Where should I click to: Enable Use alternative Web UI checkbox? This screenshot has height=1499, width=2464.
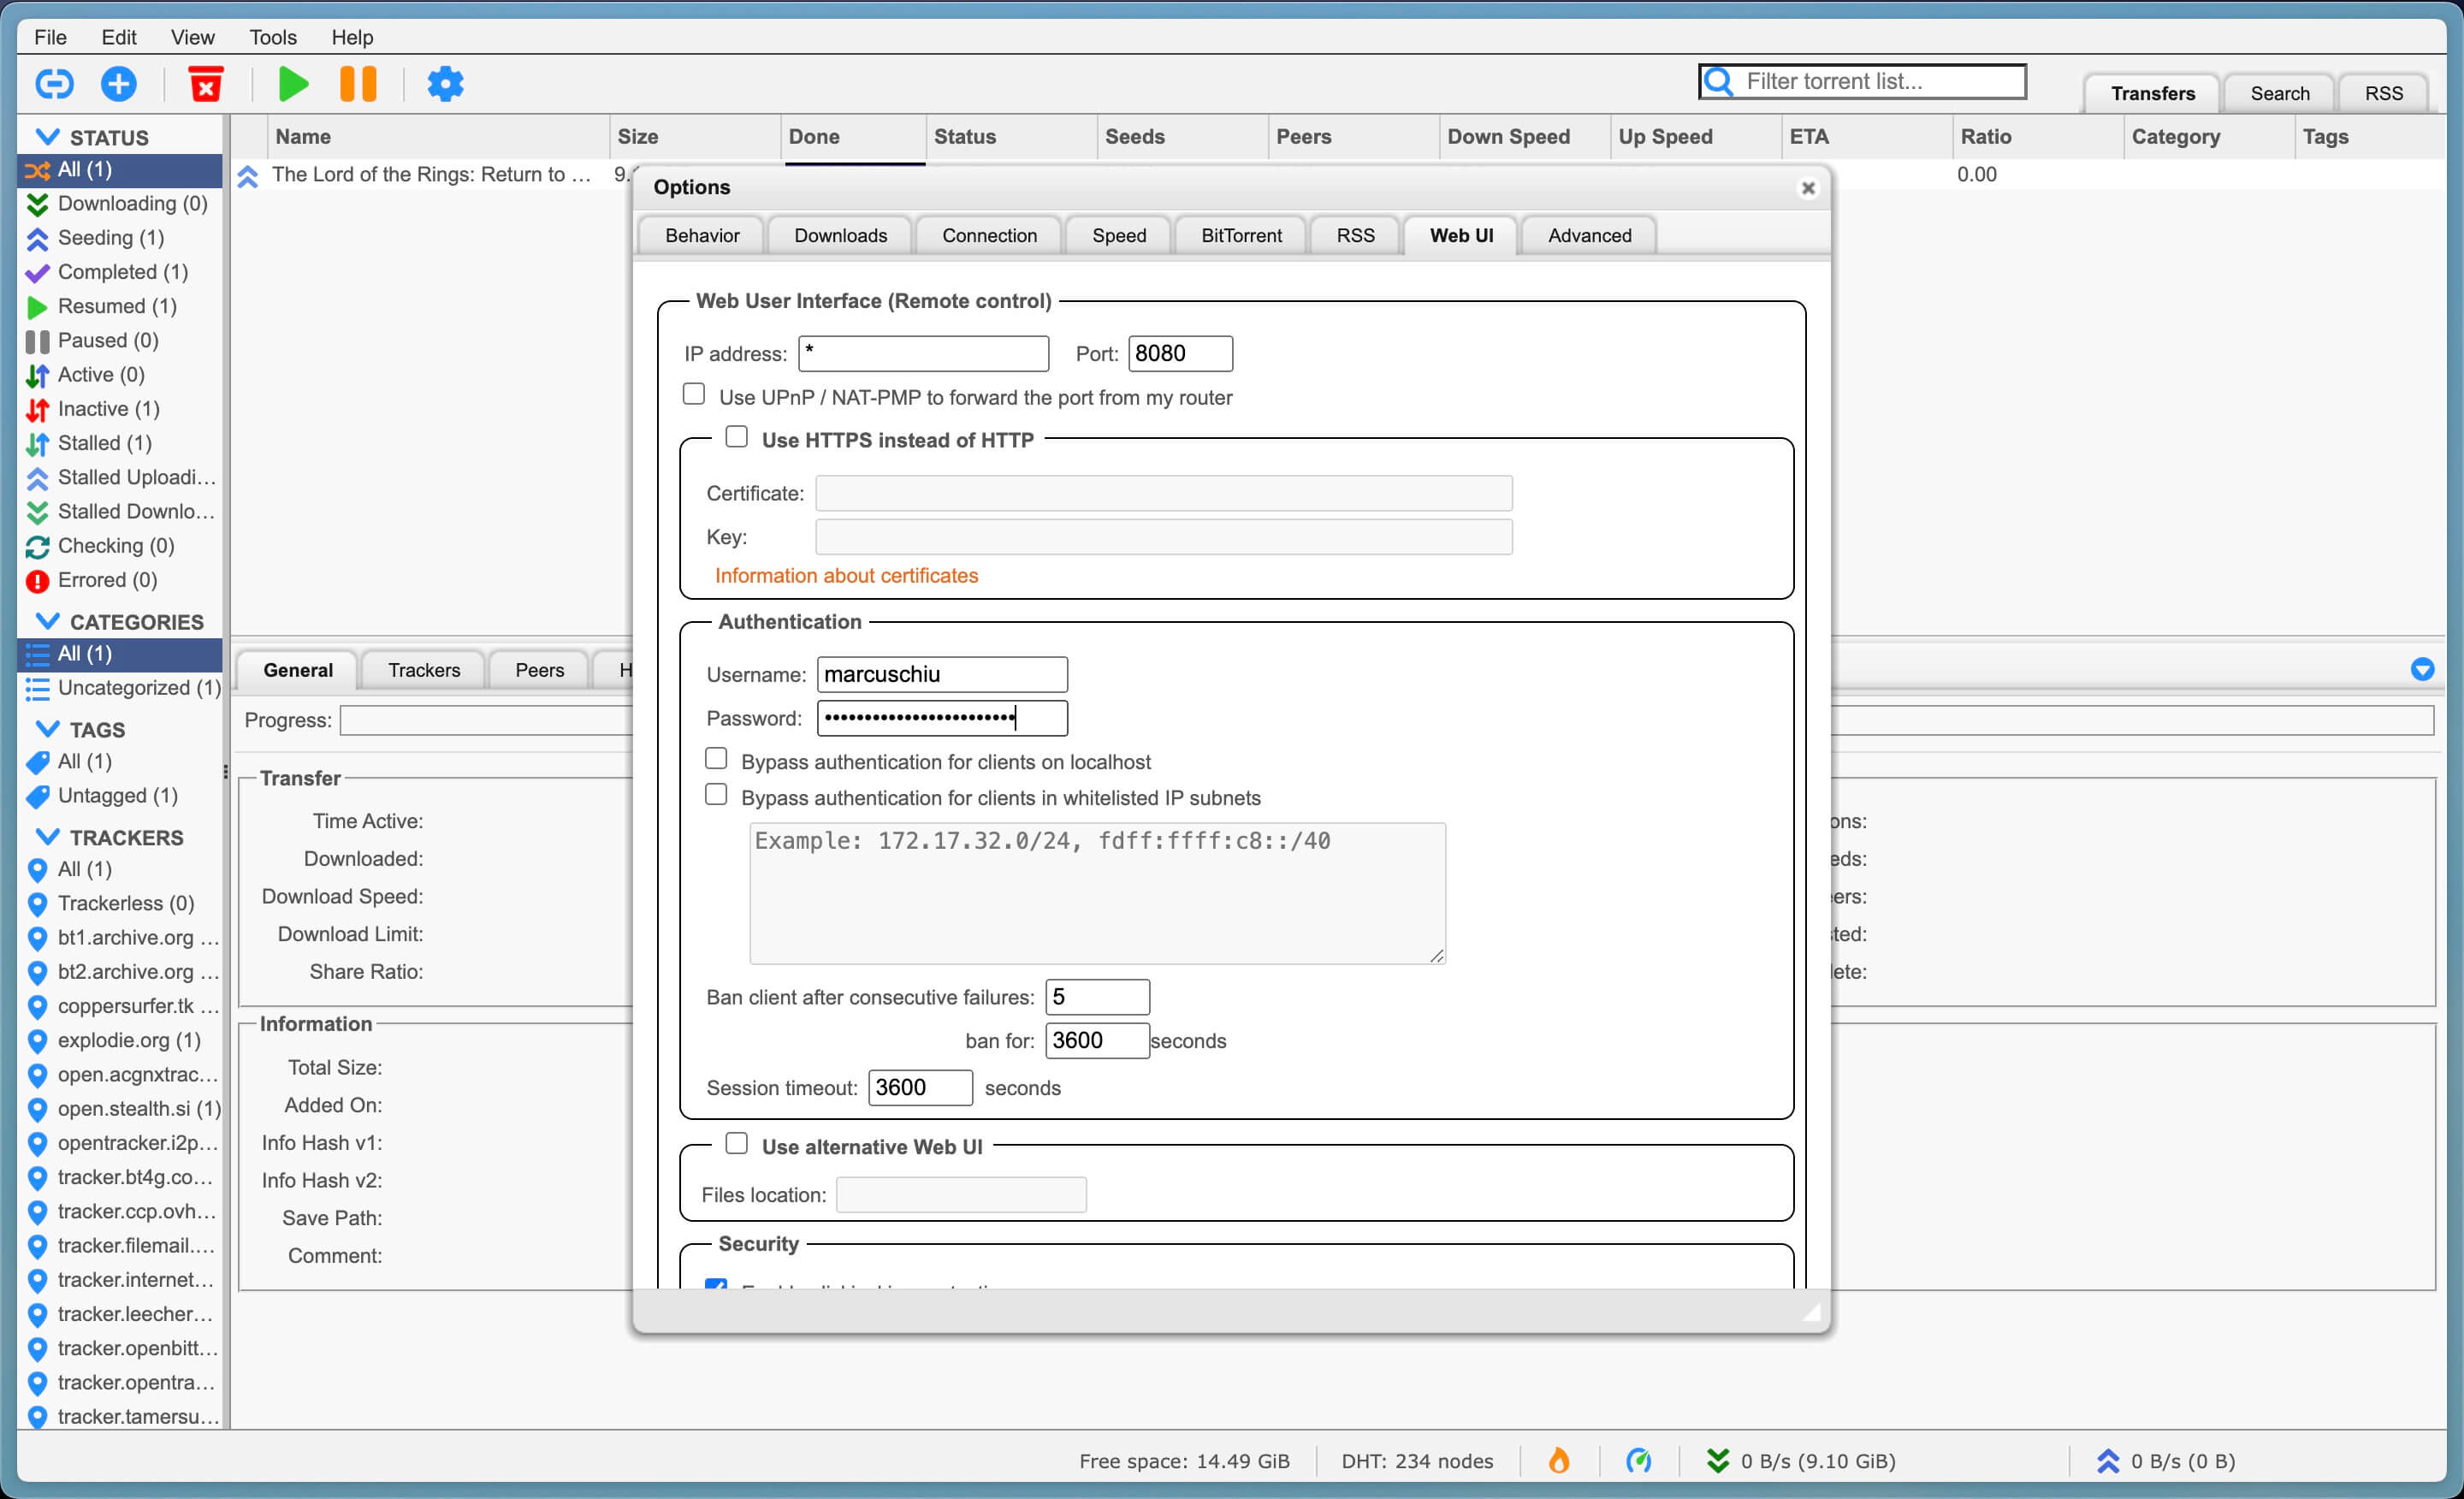(737, 1145)
